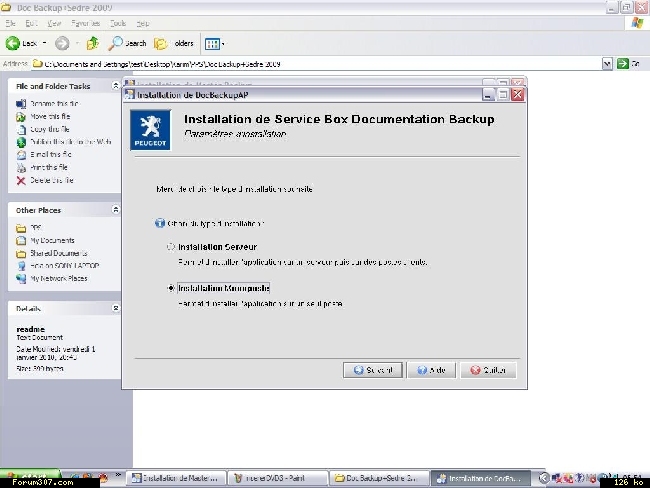The width and height of the screenshot is (650, 488).
Task: Open the File menu
Action: (x=10, y=23)
